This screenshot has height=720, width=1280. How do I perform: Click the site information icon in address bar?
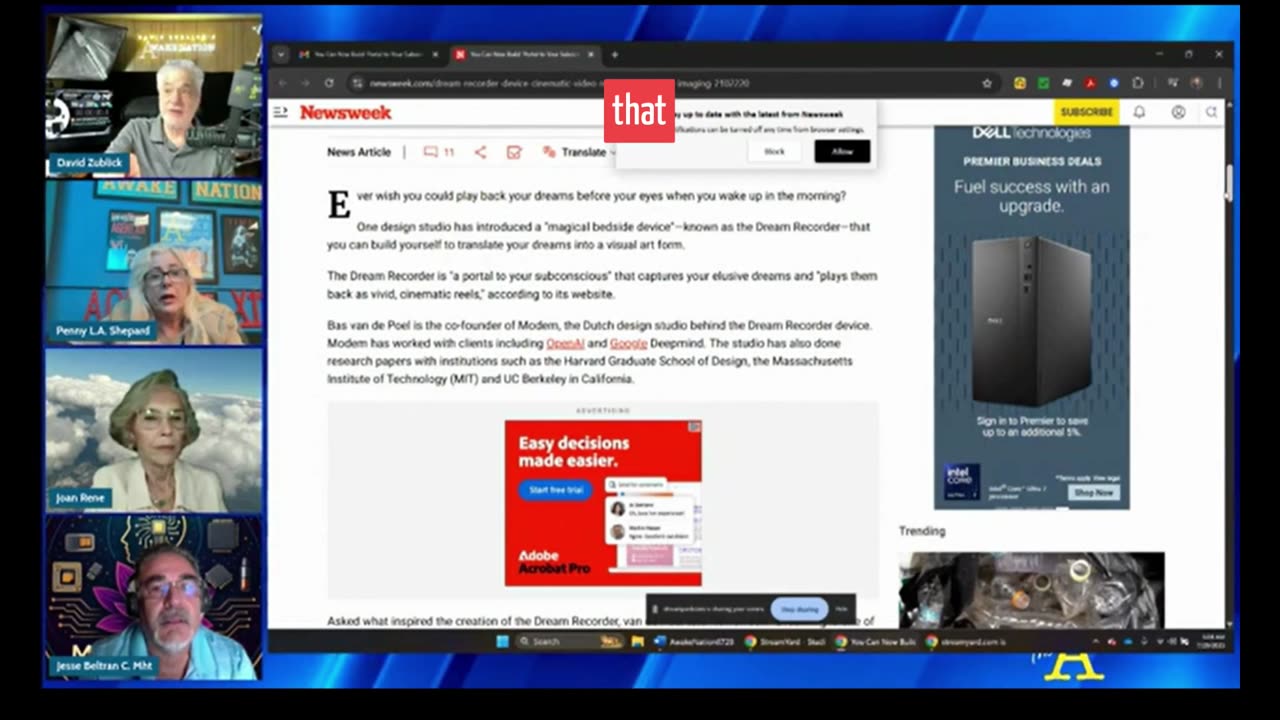tap(356, 83)
